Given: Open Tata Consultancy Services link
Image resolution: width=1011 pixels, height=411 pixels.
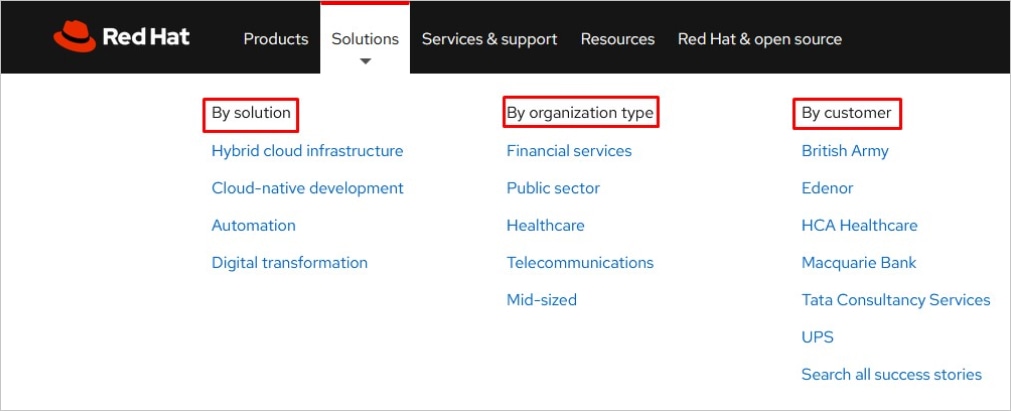Looking at the screenshot, I should (895, 300).
